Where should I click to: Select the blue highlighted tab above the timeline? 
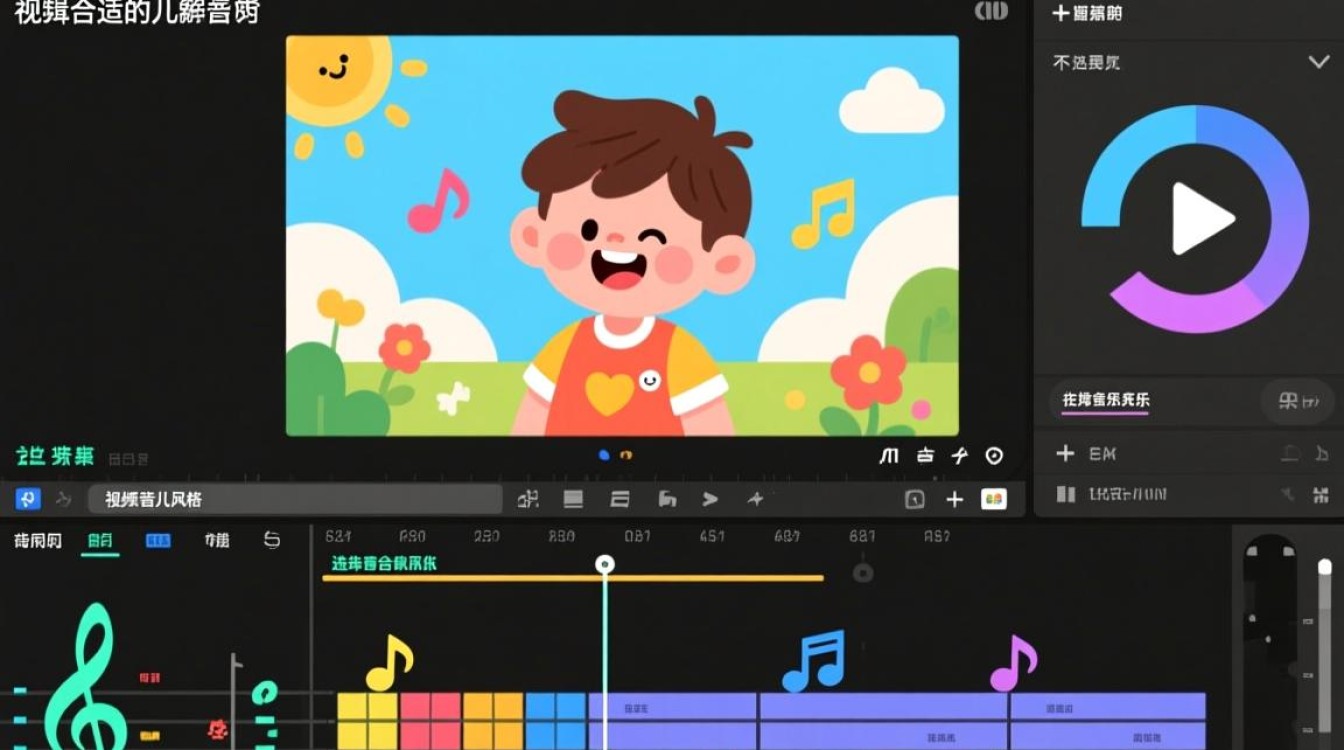[x=158, y=540]
